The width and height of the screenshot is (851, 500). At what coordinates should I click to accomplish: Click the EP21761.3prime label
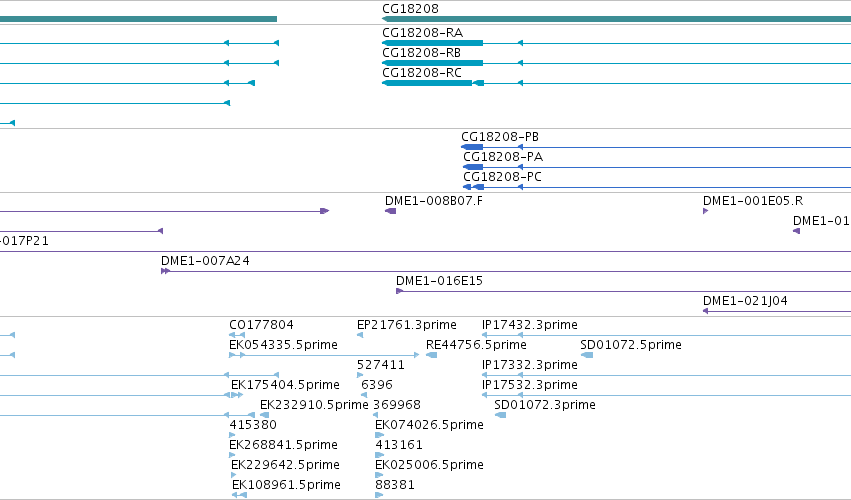(407, 325)
